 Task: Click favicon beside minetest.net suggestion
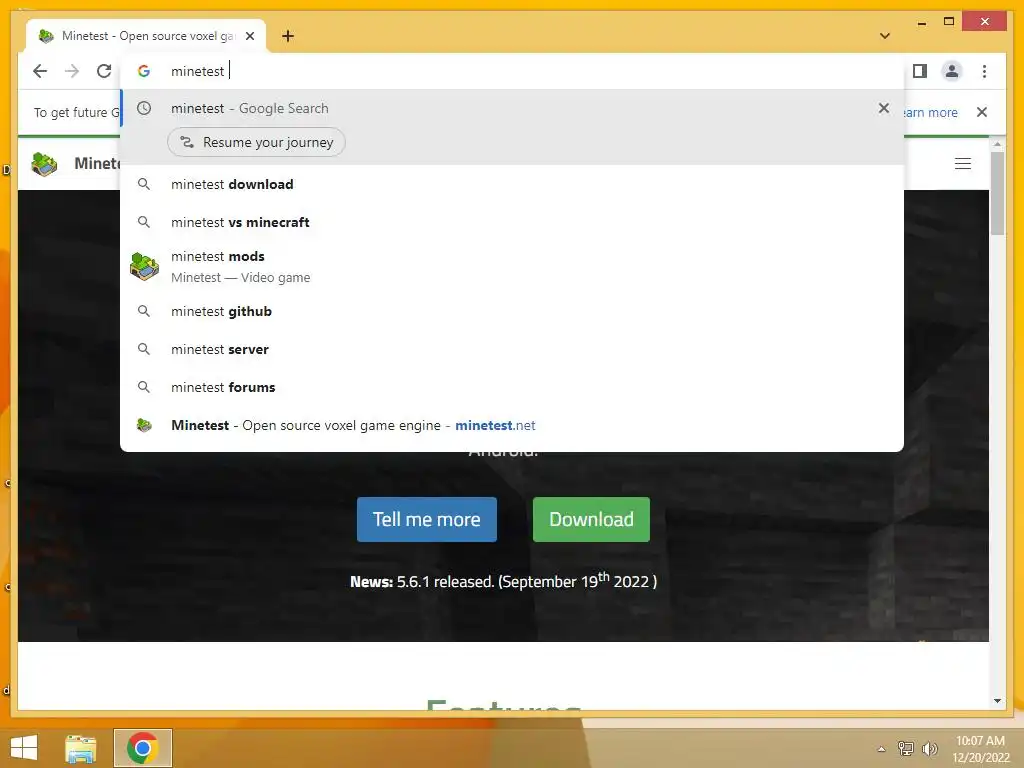[144, 425]
